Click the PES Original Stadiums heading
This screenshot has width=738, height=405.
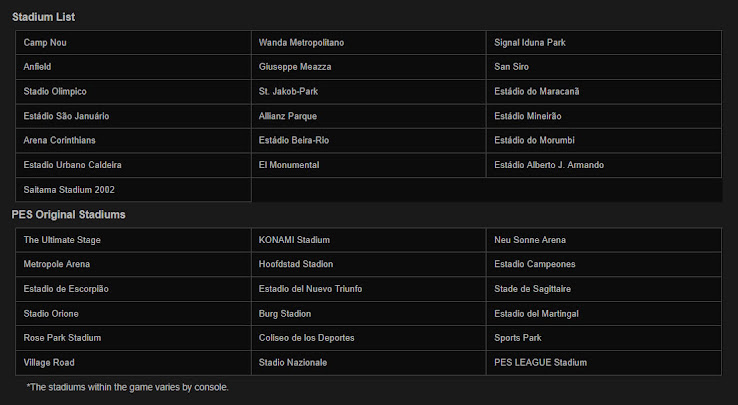(68, 215)
